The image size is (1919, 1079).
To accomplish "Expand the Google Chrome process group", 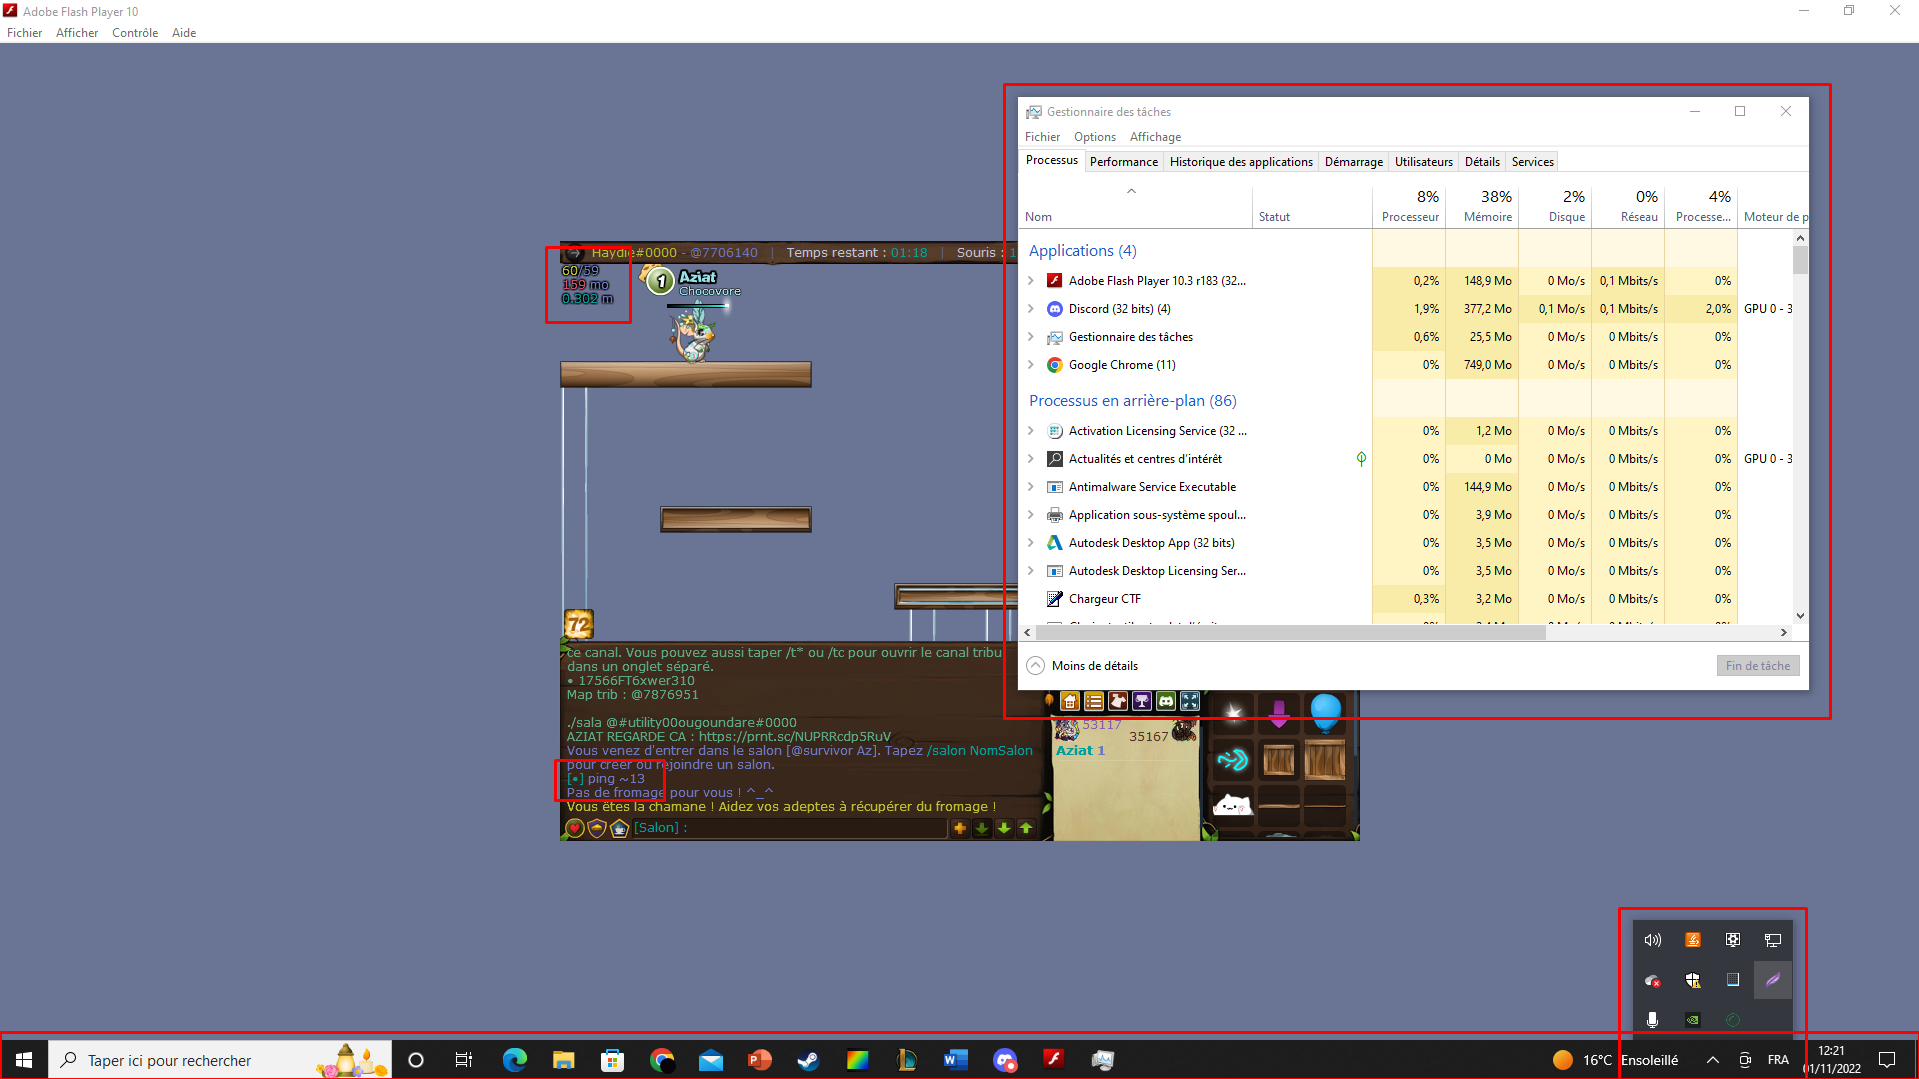I will 1031,365.
